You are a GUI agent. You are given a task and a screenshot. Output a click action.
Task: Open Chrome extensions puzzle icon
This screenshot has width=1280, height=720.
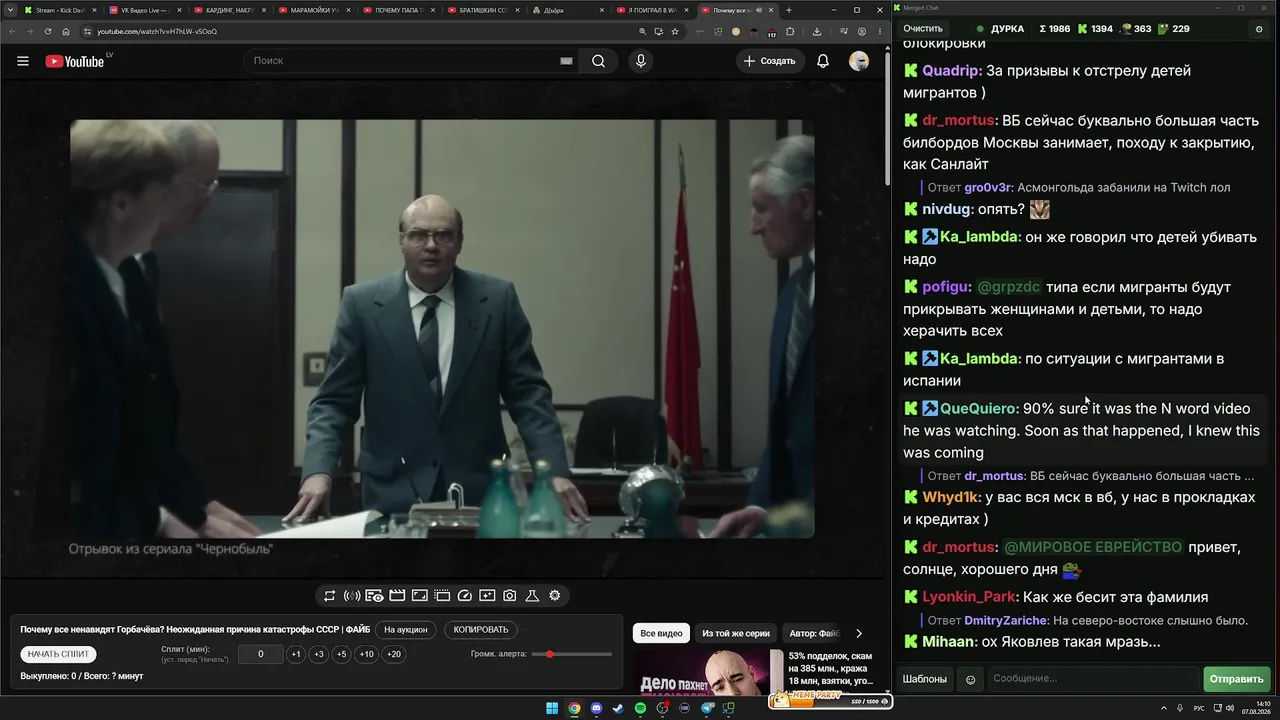pyautogui.click(x=790, y=31)
